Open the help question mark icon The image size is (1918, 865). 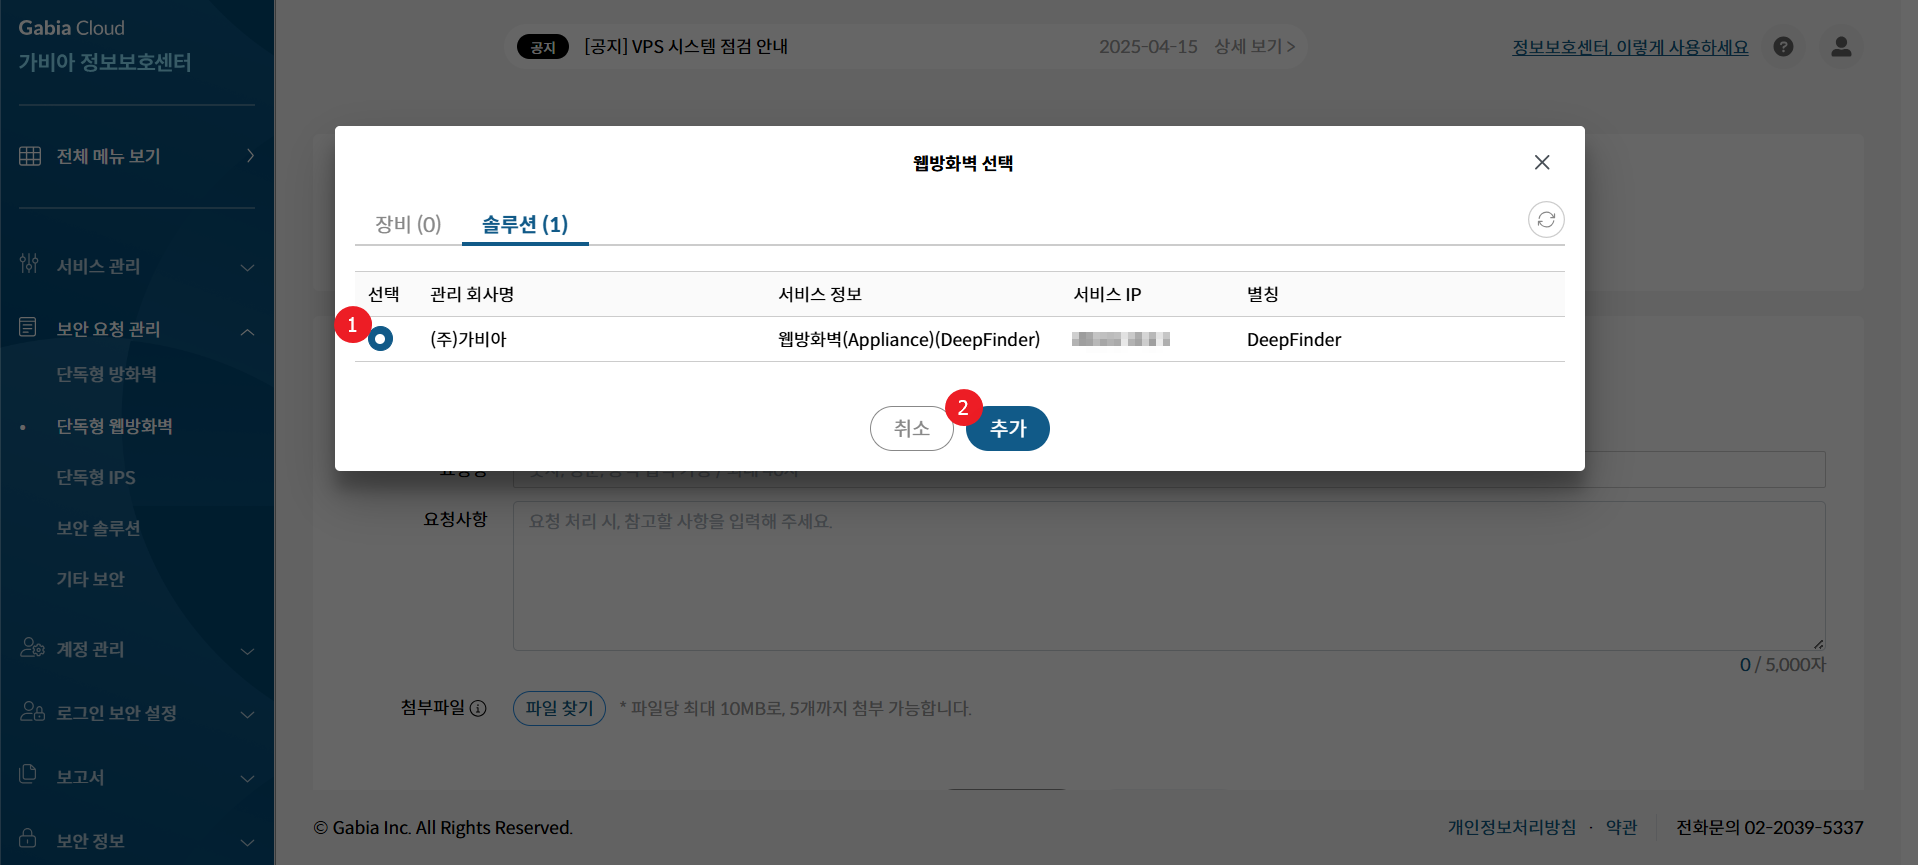point(1782,47)
